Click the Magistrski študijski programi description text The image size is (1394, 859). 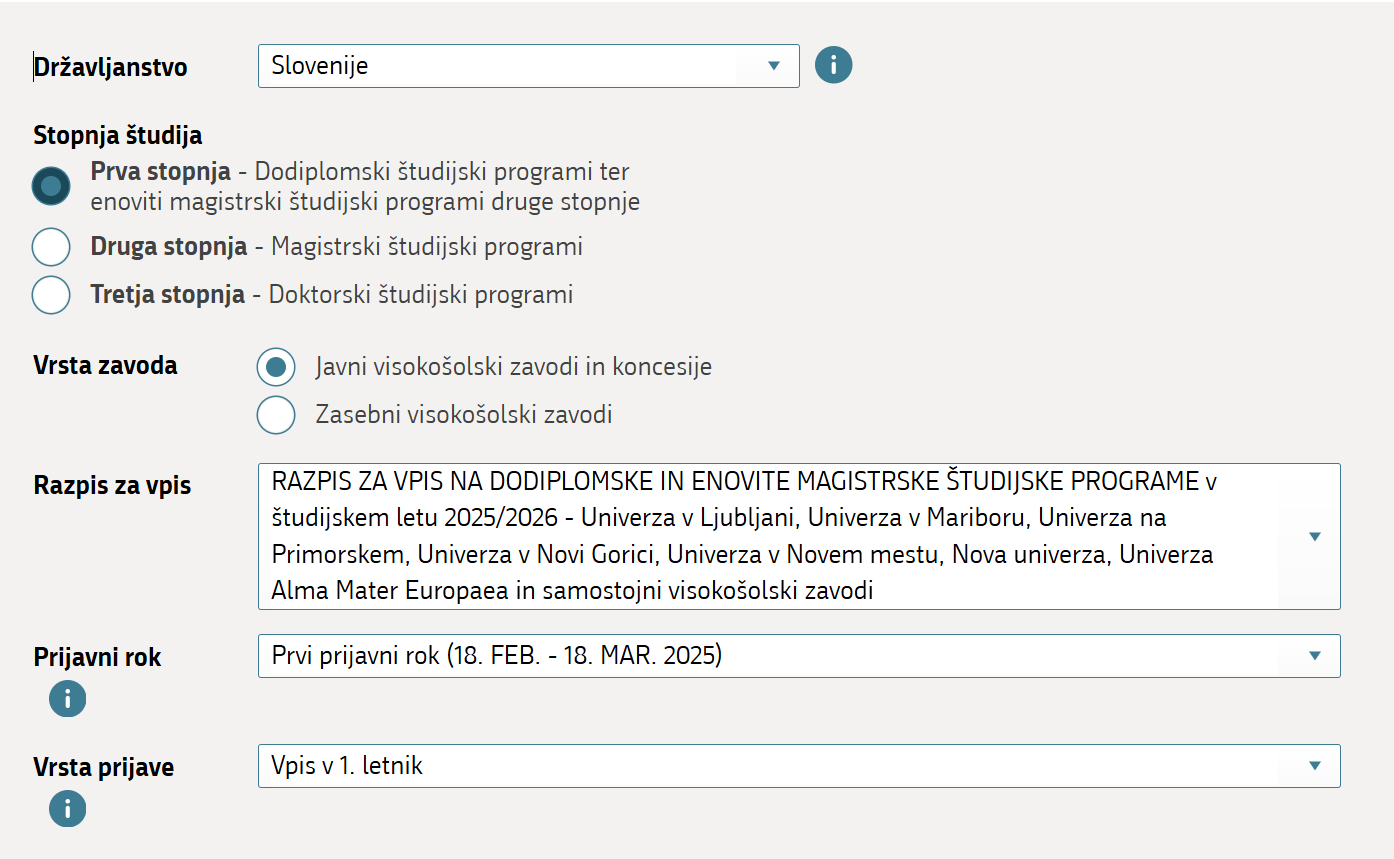[426, 247]
